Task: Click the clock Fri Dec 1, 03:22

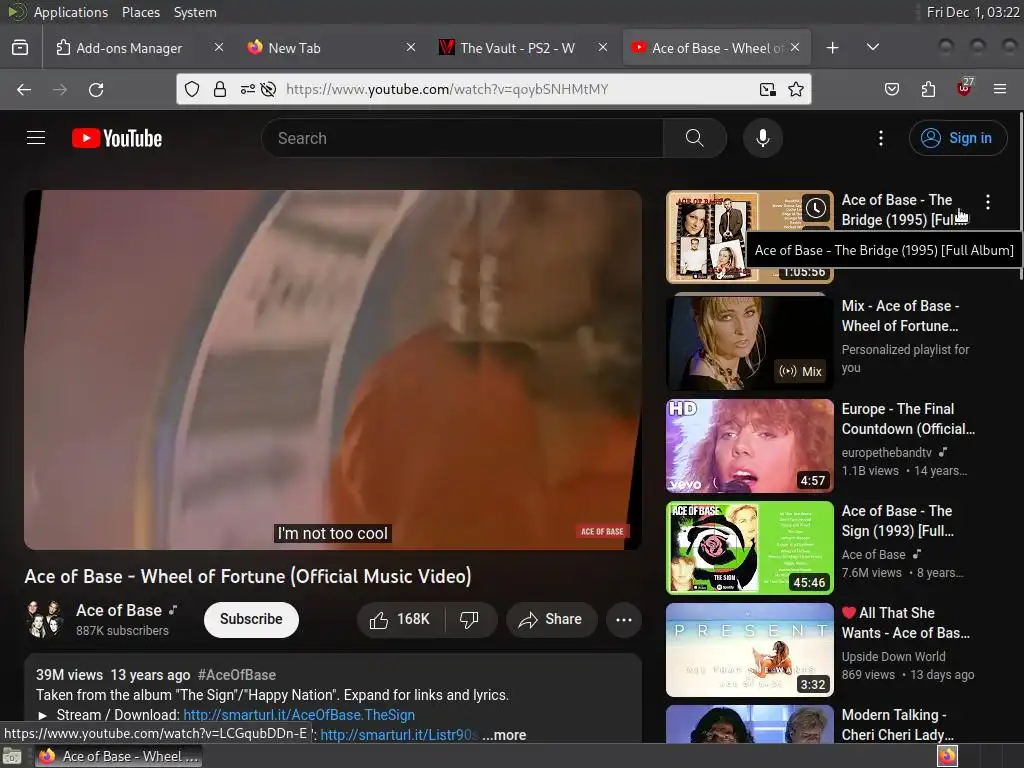Action: pos(973,12)
